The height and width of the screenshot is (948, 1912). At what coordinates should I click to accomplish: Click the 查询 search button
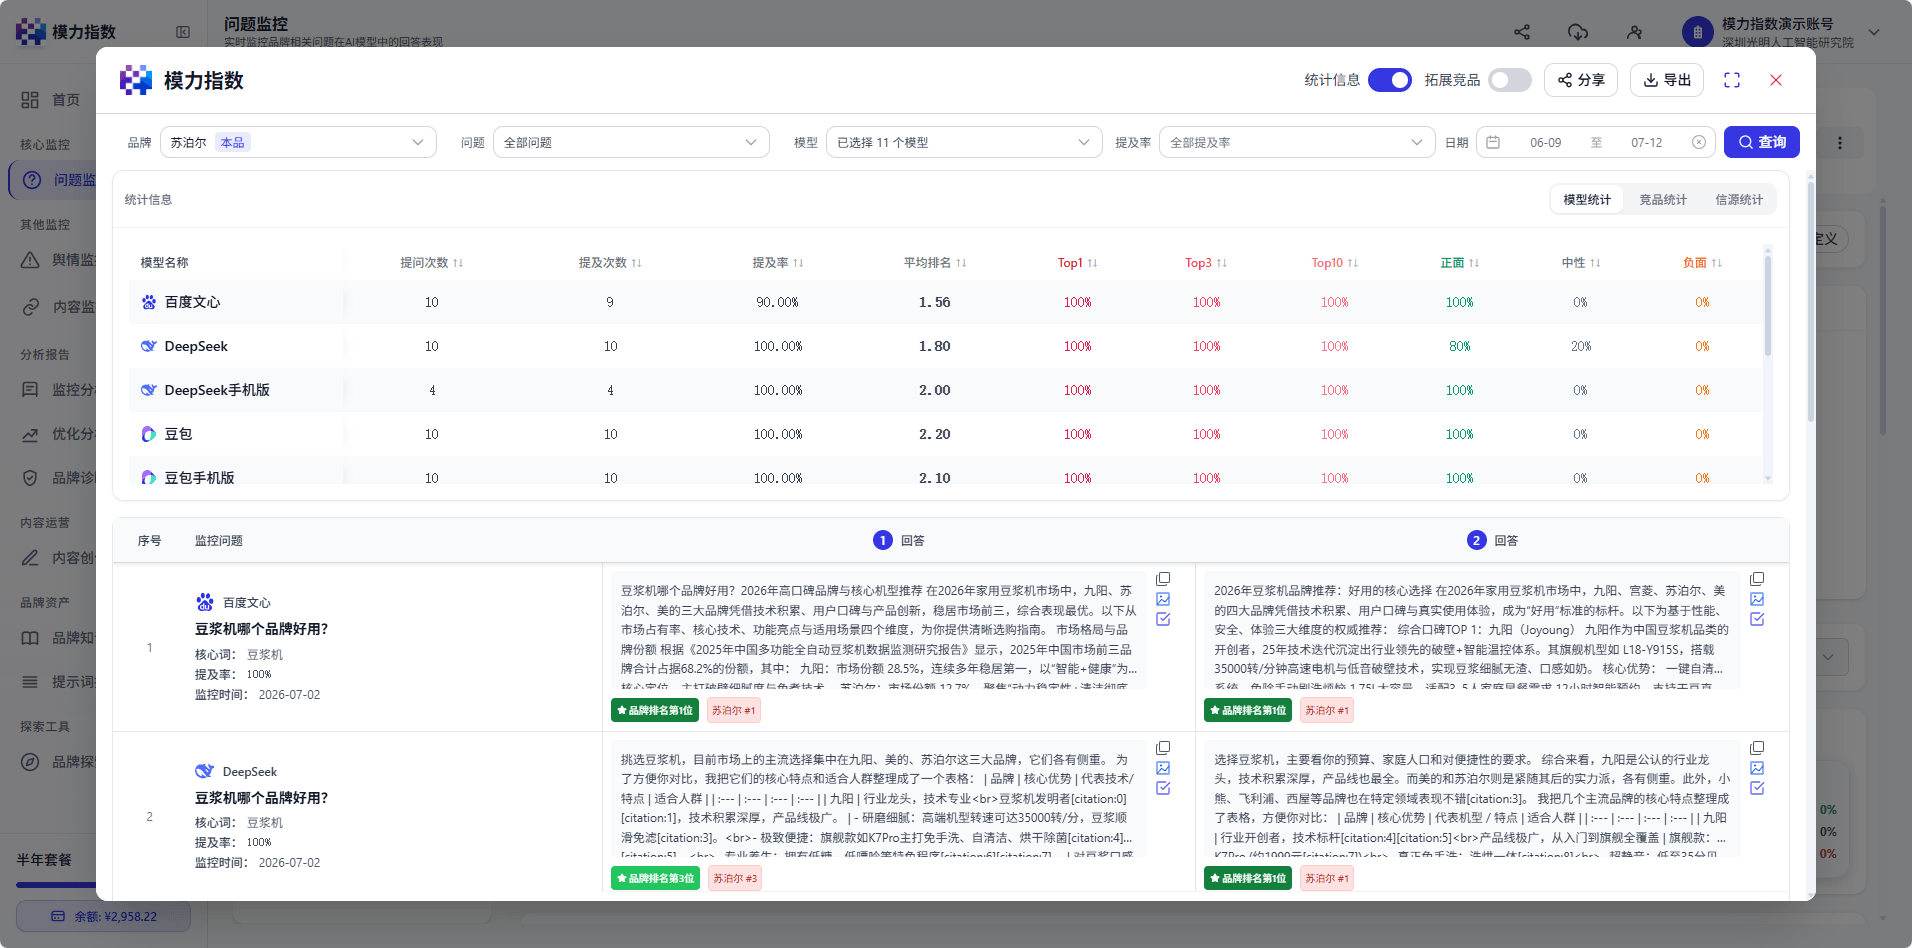(1762, 142)
